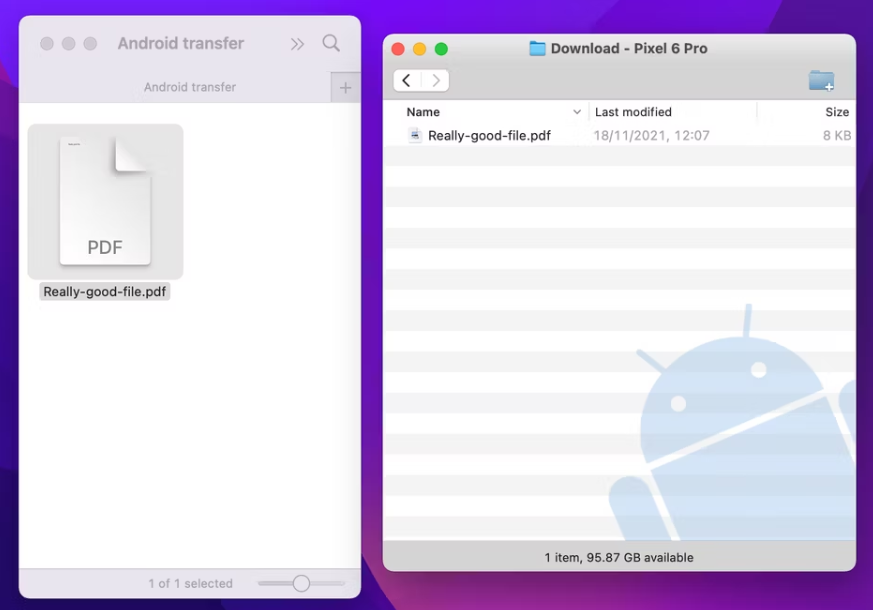Image resolution: width=873 pixels, height=610 pixels.
Task: Toggle sort order chevron beside Name
Action: [577, 112]
